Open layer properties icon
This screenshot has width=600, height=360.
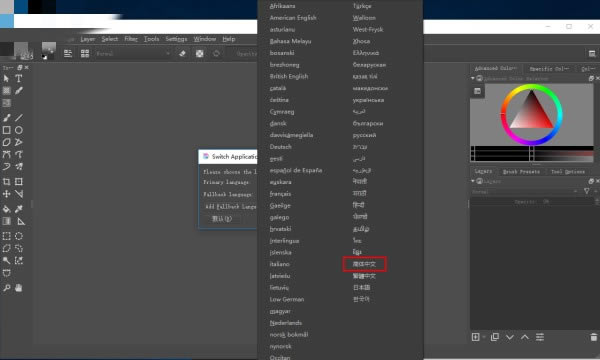coord(540,337)
